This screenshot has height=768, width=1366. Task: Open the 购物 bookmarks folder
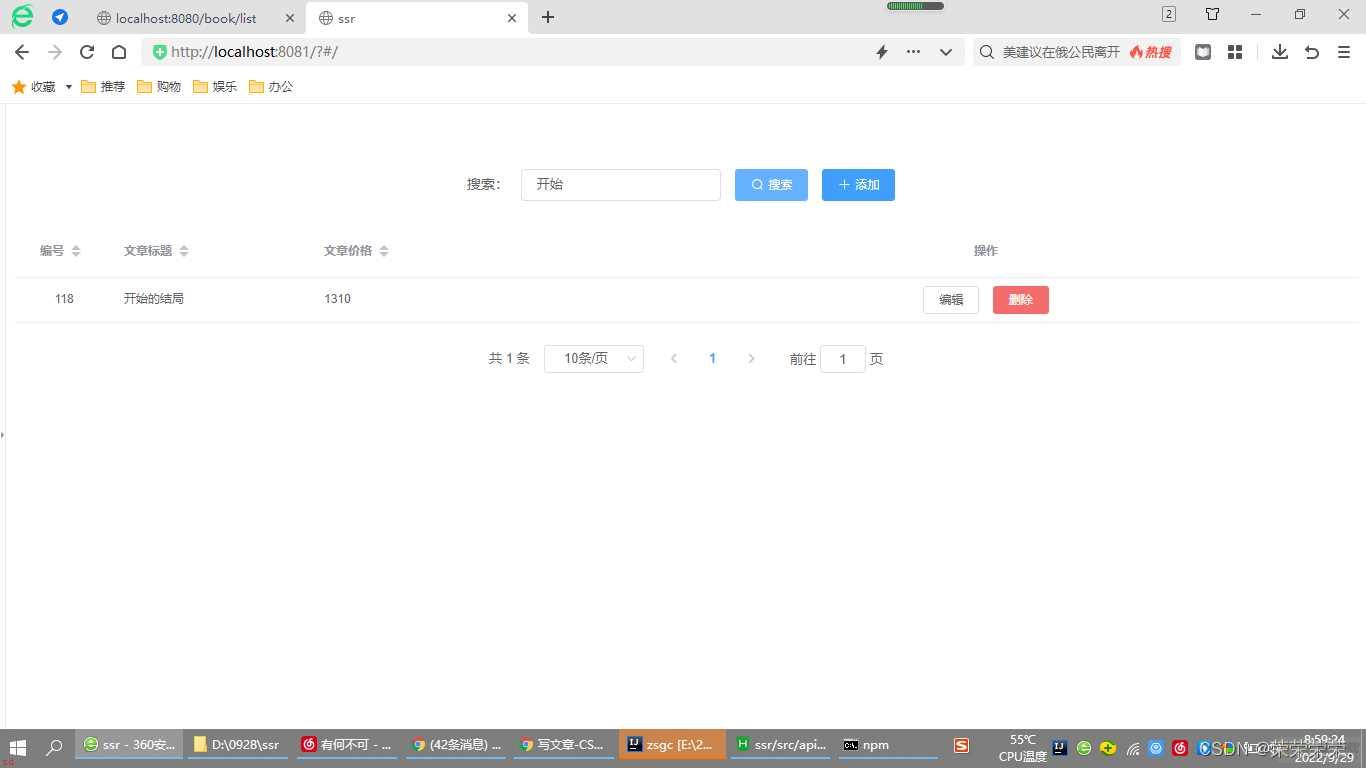tap(159, 87)
